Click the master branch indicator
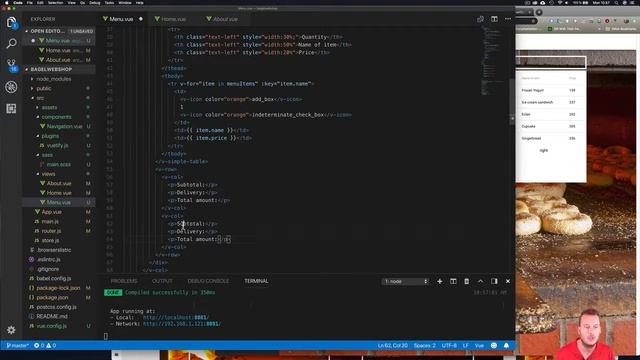The image size is (640, 360). (x=17, y=346)
